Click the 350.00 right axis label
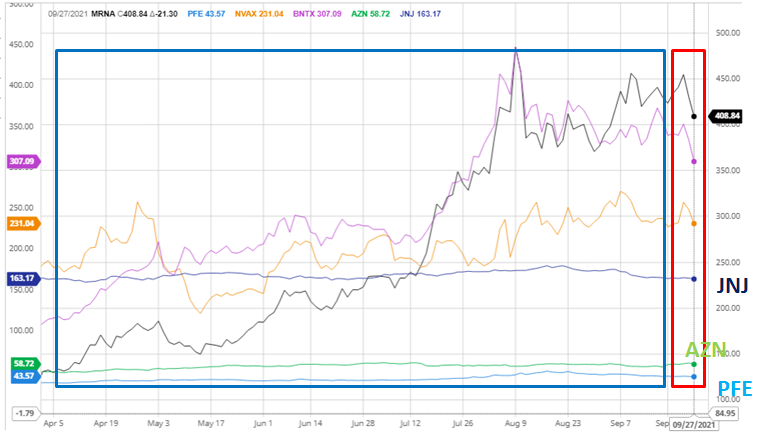The width and height of the screenshot is (769, 436). (x=728, y=170)
